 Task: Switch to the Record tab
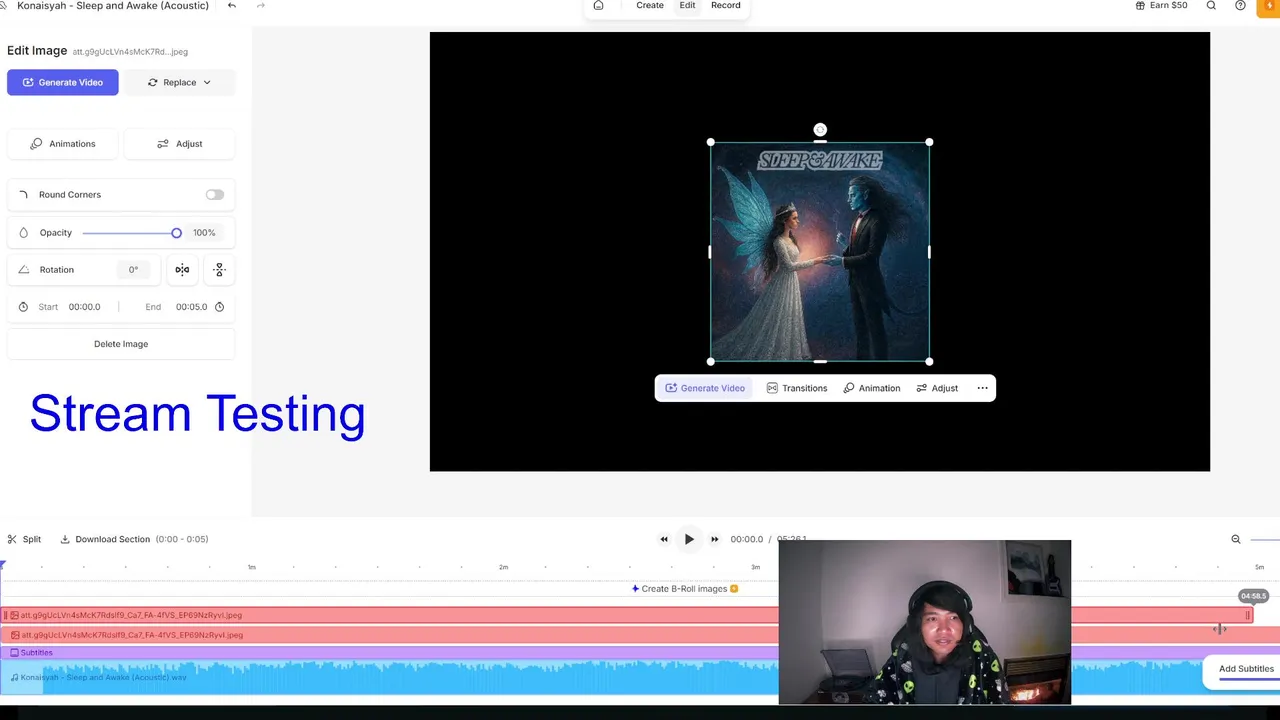[x=726, y=6]
